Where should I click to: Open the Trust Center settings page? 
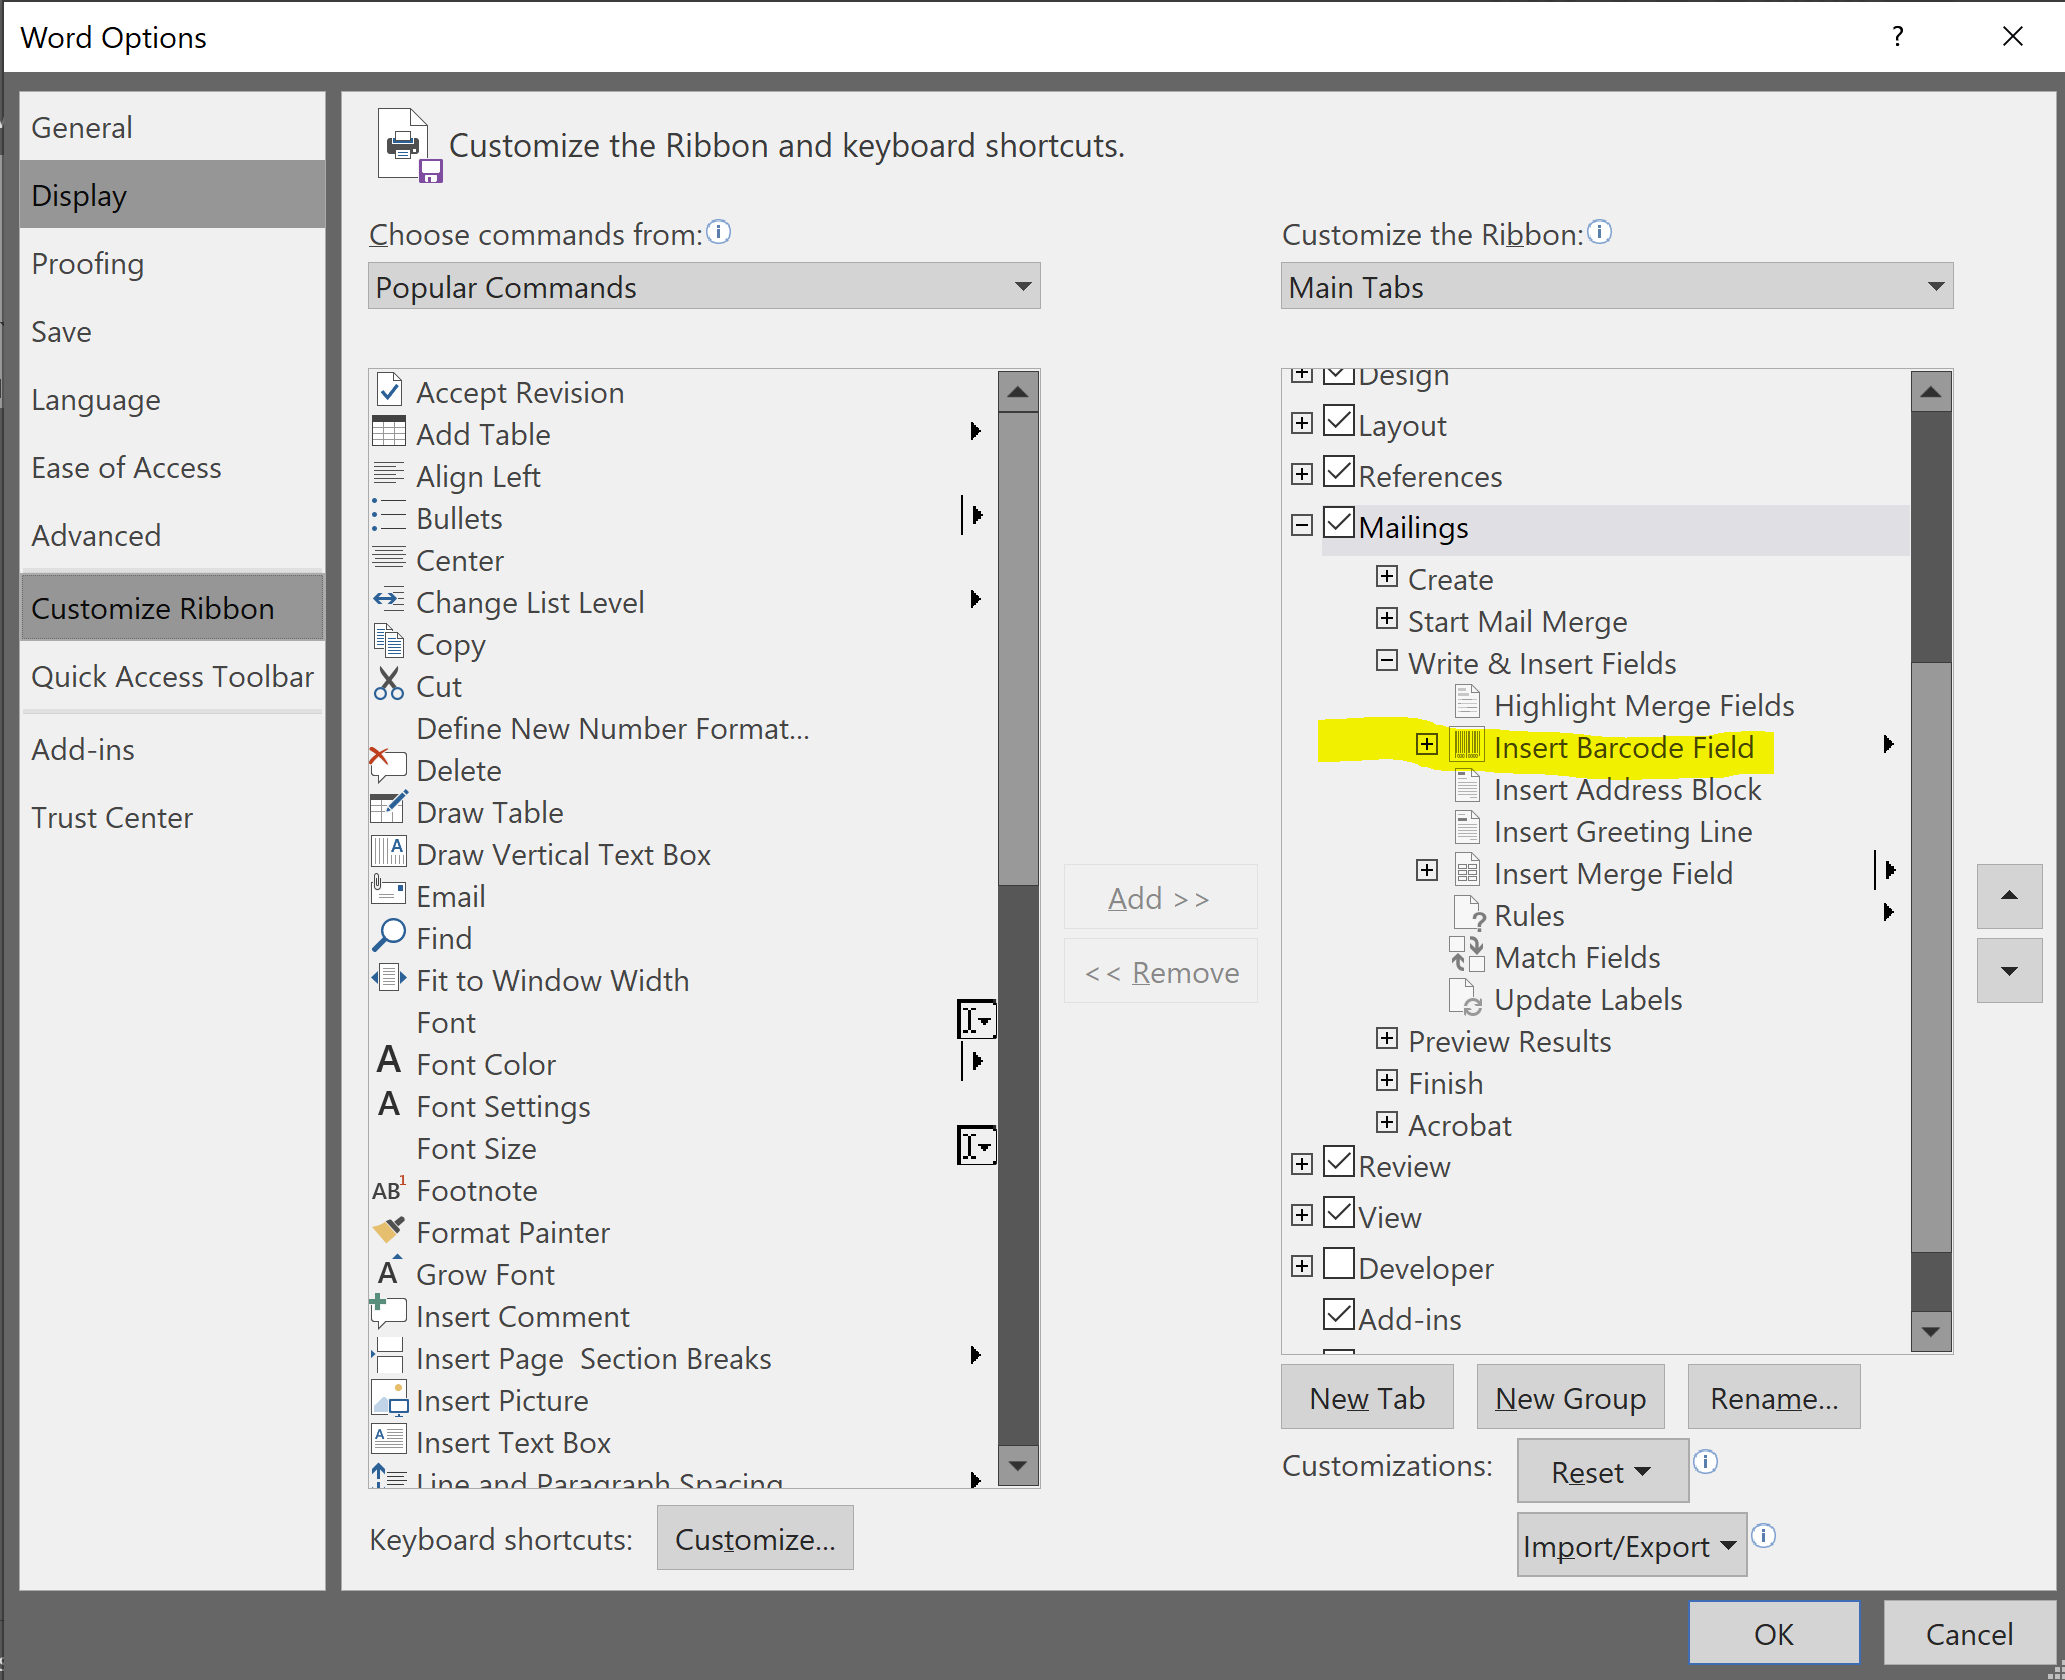[112, 817]
